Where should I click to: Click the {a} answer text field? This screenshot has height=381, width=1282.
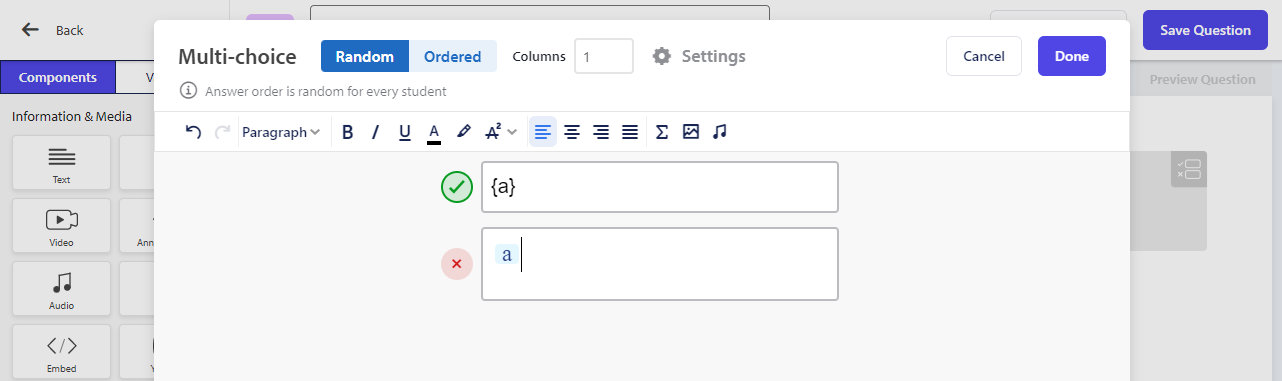point(660,187)
